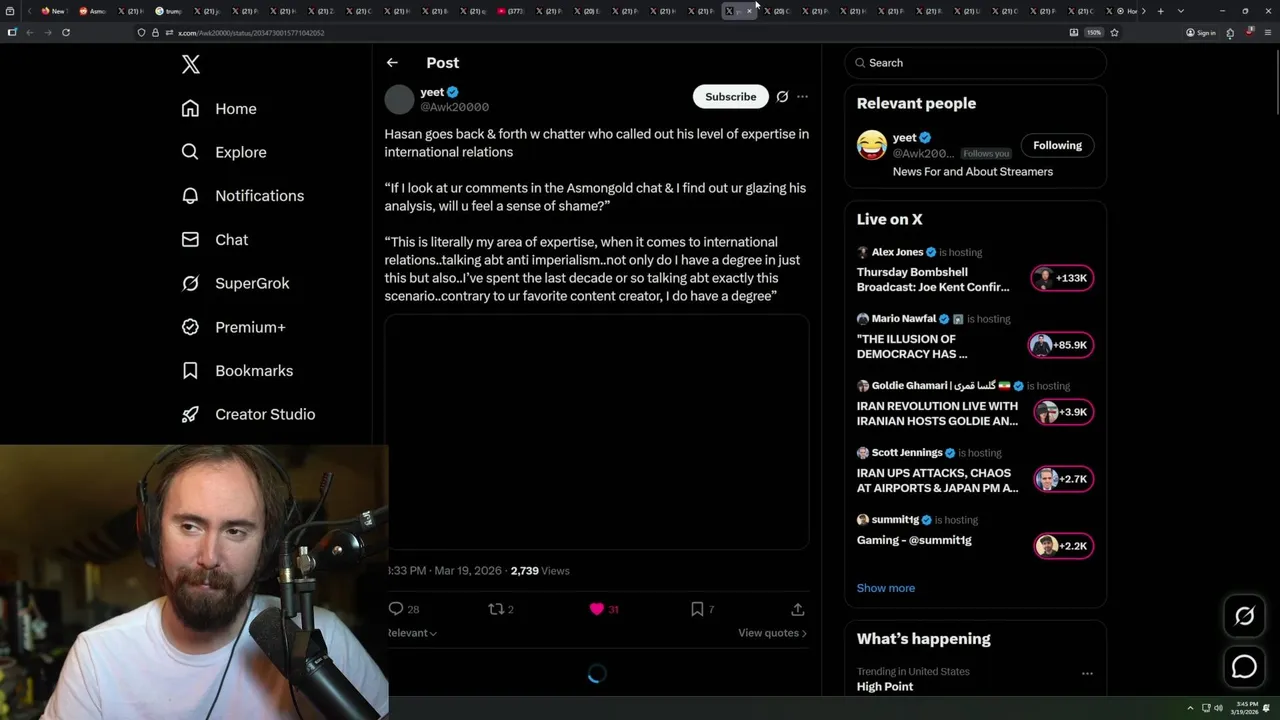Open Mario Nawfal's live broadcast
Screen dimensions: 1280x720
click(x=912, y=346)
